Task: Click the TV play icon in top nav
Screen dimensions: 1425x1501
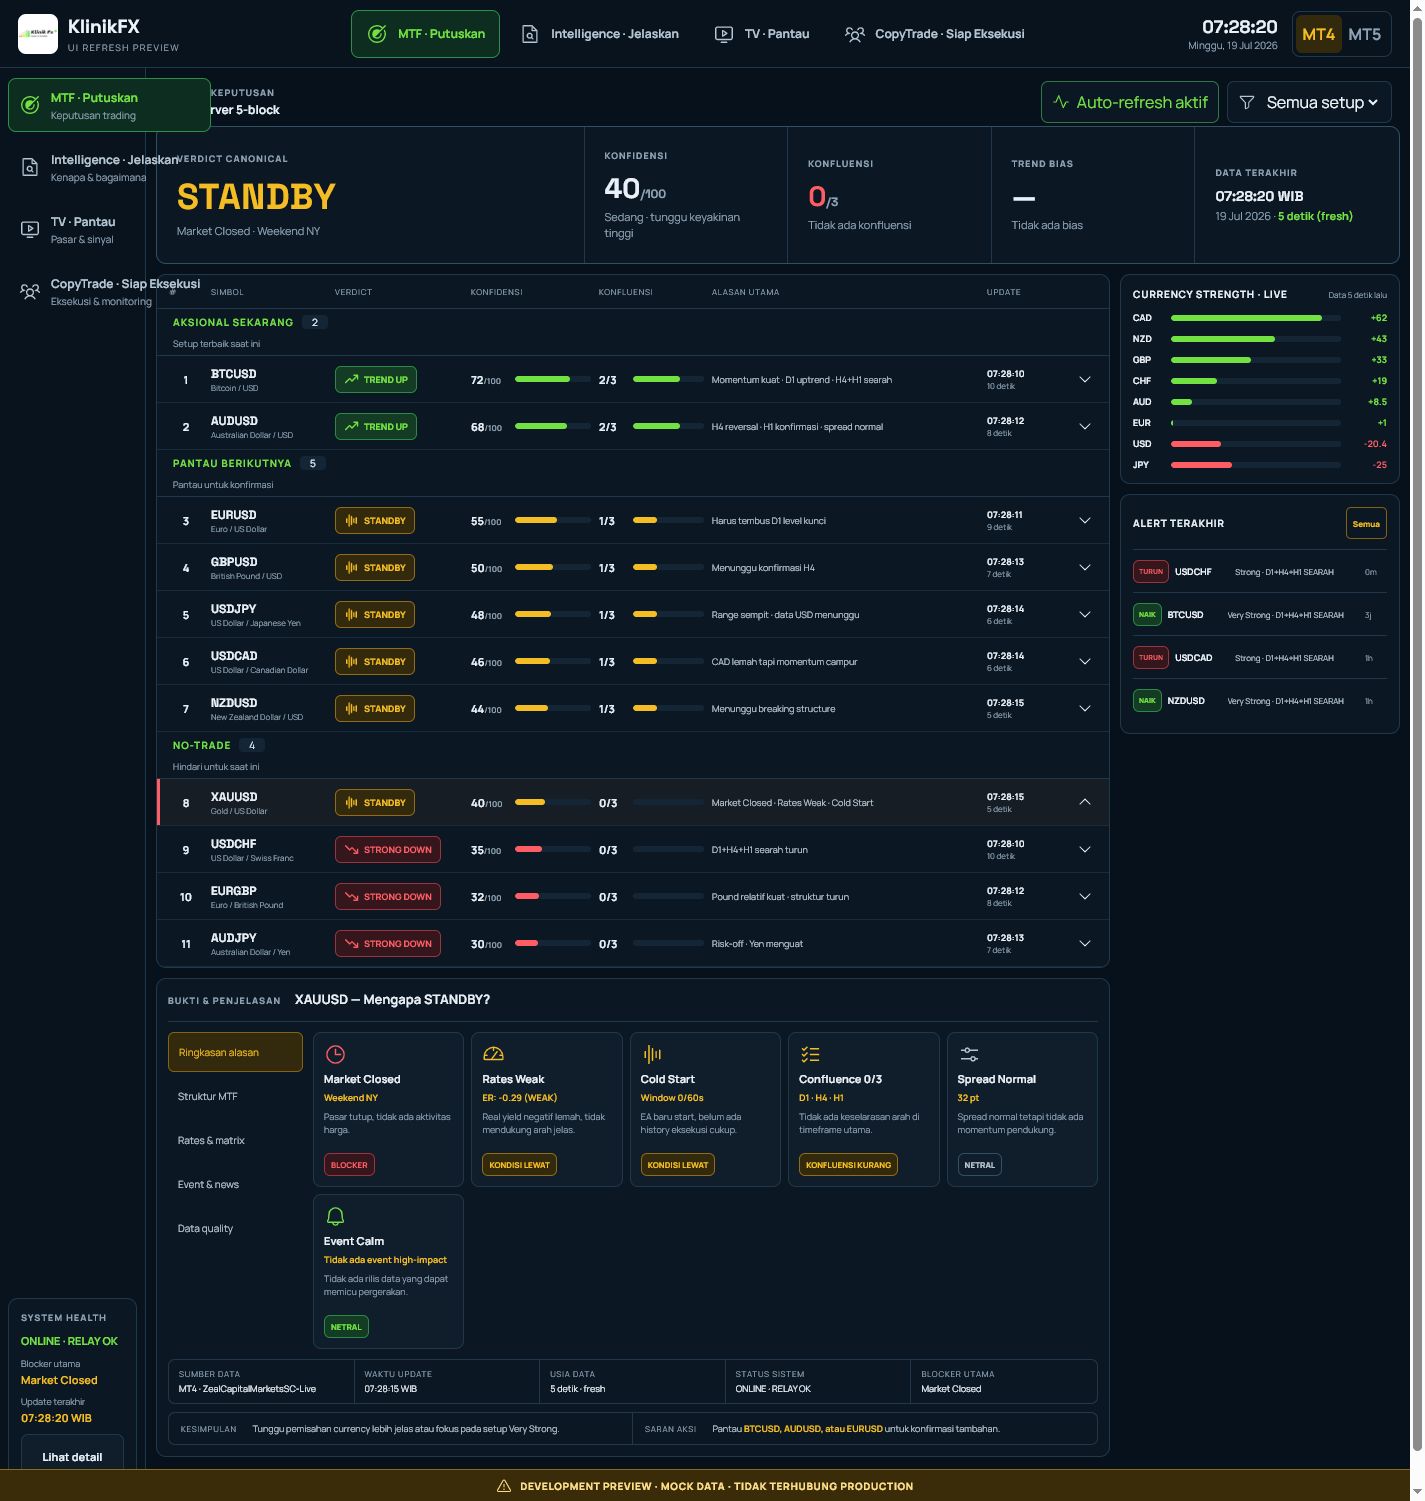Action: [x=723, y=34]
